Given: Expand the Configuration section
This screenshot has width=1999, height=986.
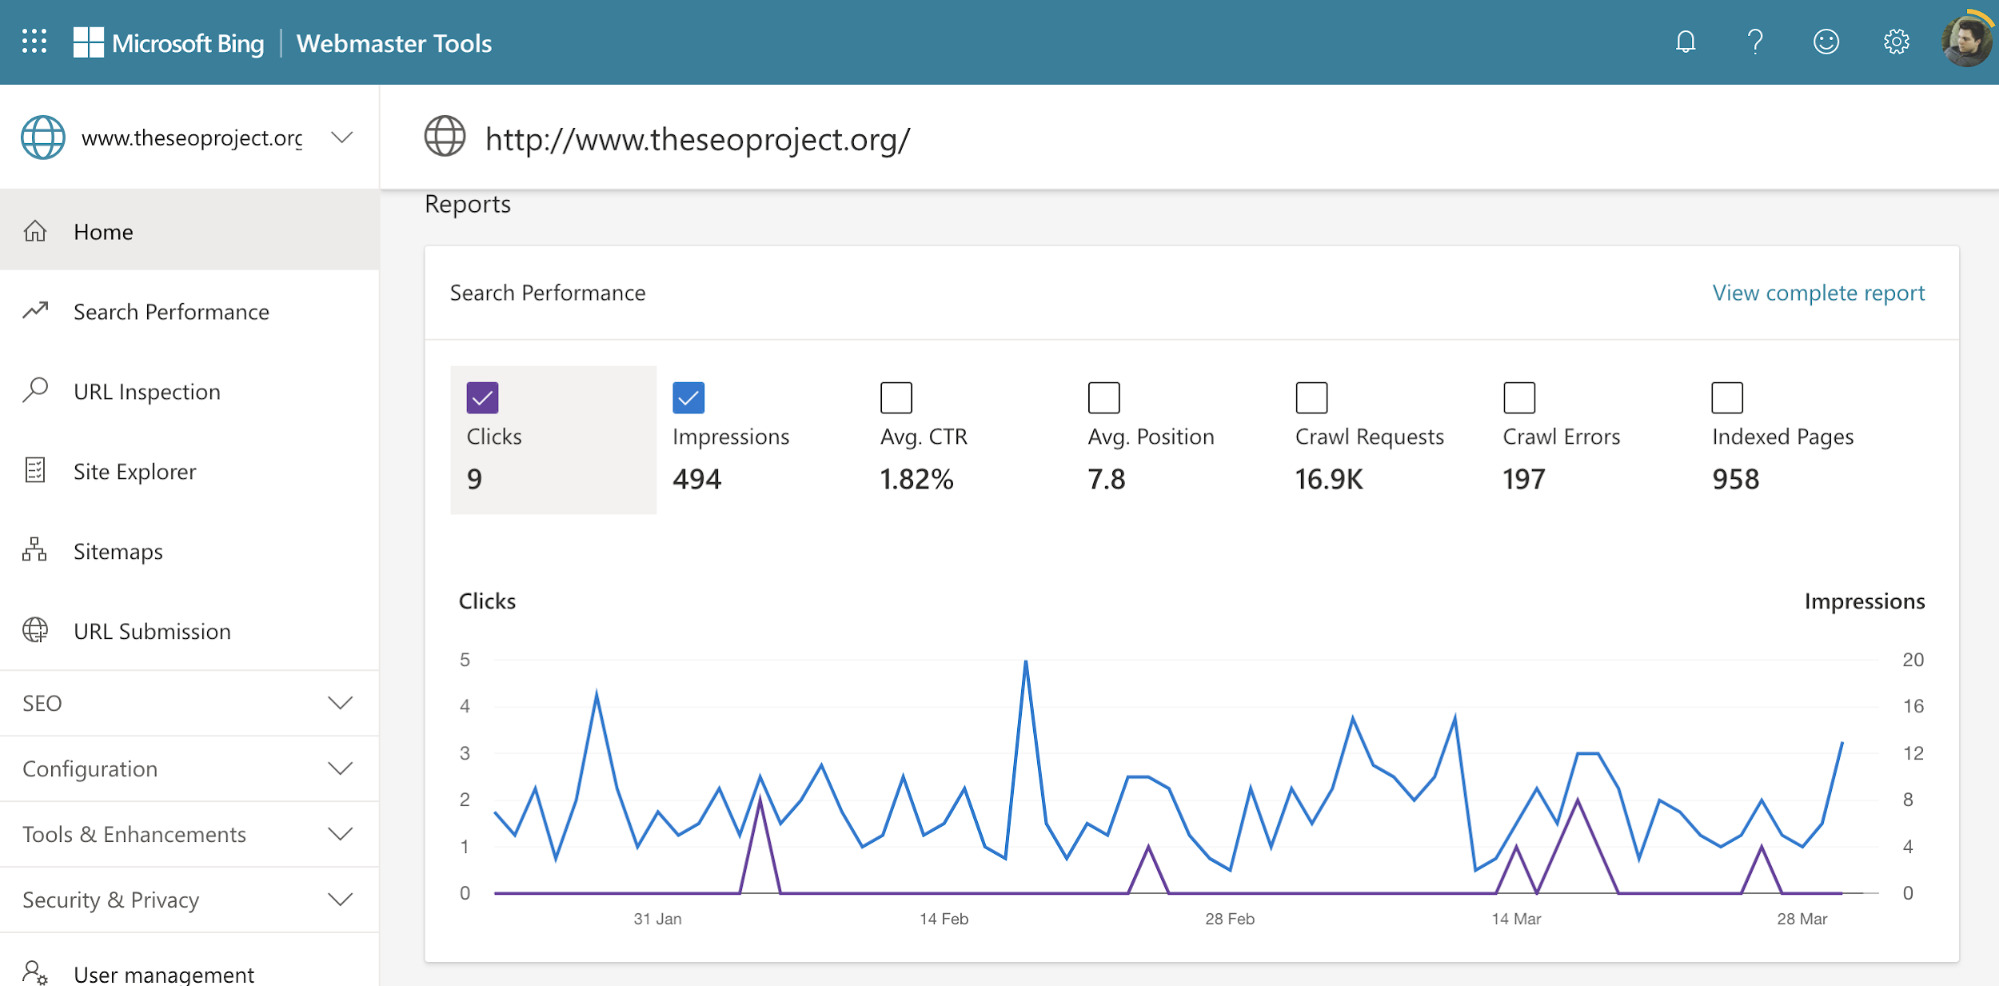Looking at the screenshot, I should (x=189, y=768).
